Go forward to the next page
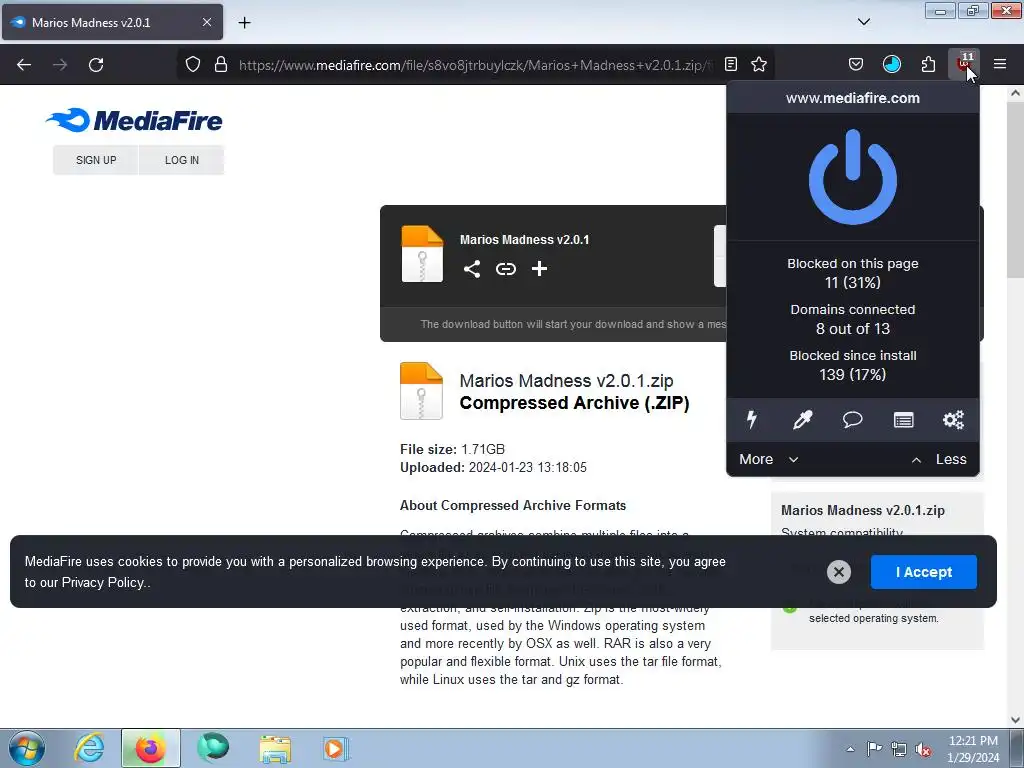Image resolution: width=1024 pixels, height=768 pixels. pyautogui.click(x=60, y=64)
